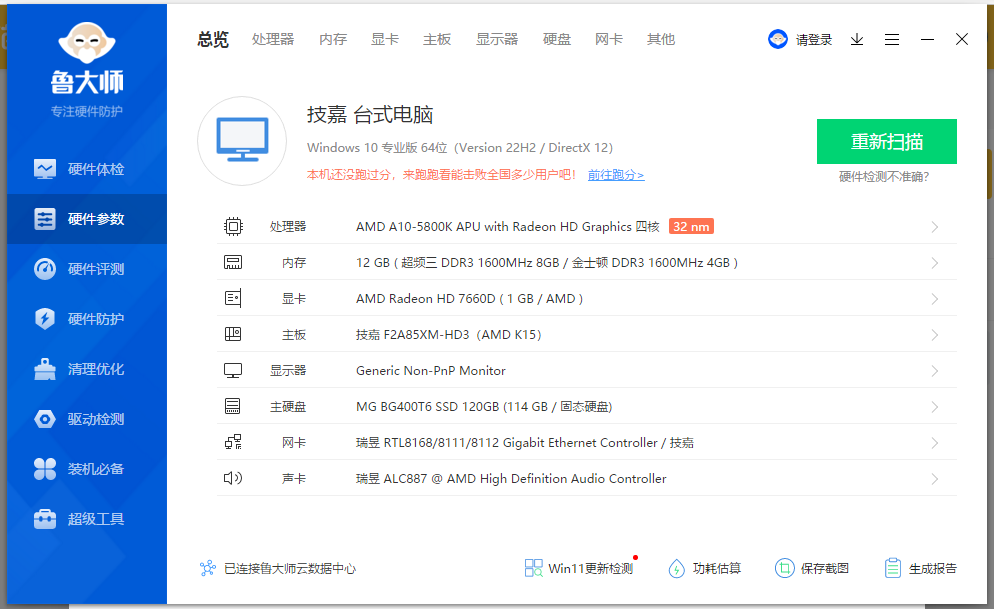Screen dimensions: 994x609
Task: Click the RTL8168 Ethernet Controller text
Action: 525,443
